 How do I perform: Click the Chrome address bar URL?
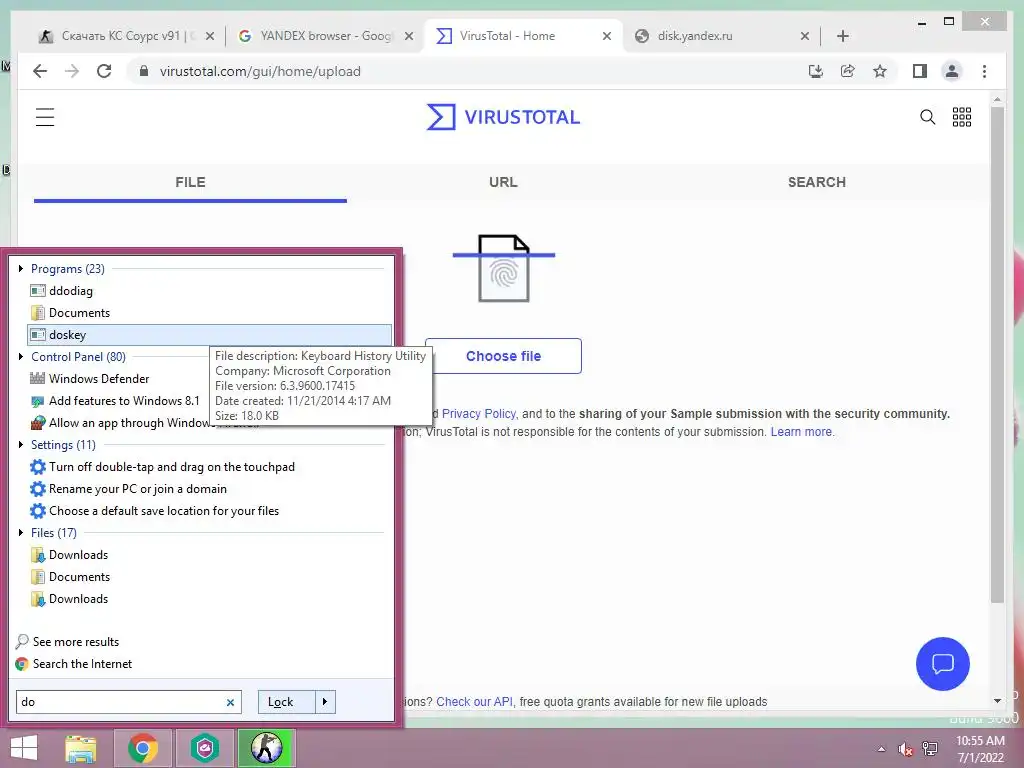click(260, 71)
